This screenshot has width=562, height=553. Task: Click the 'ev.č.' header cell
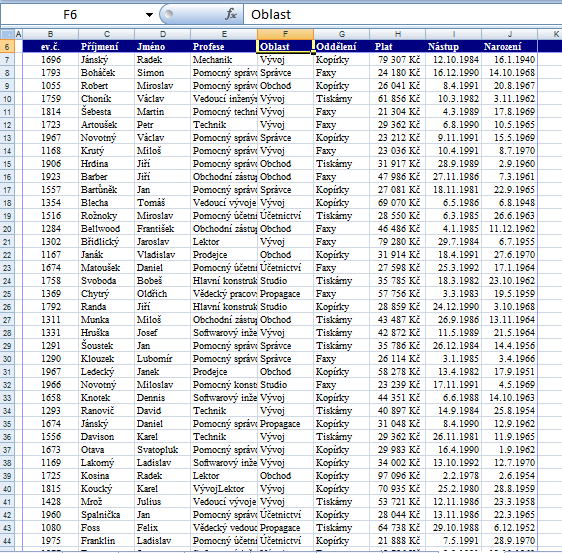pos(50,47)
